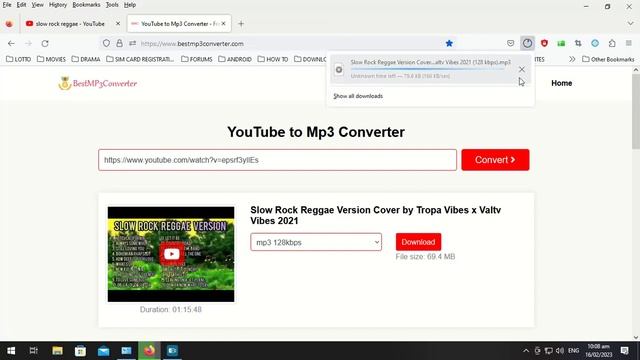Click the tracking protection shield icon
640x360 pixels.
click(106, 43)
